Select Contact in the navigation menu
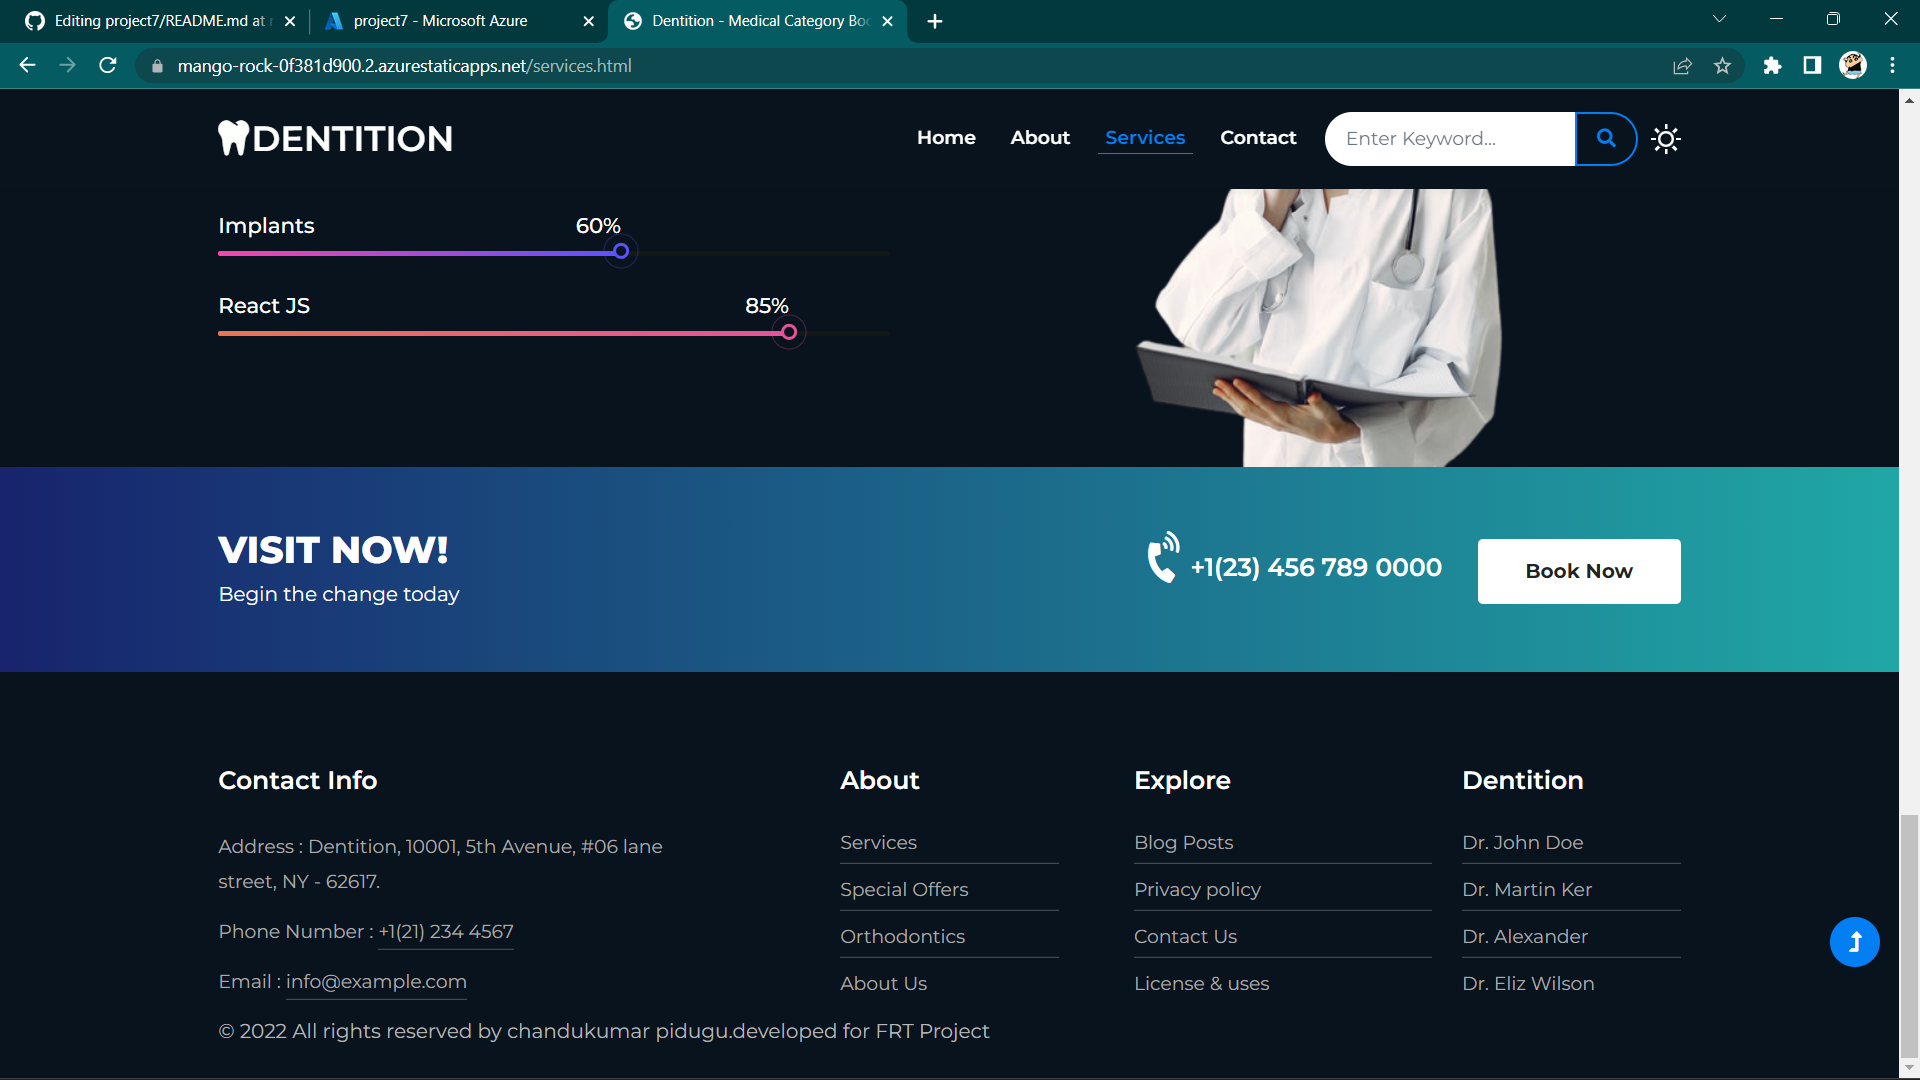 coord(1258,138)
